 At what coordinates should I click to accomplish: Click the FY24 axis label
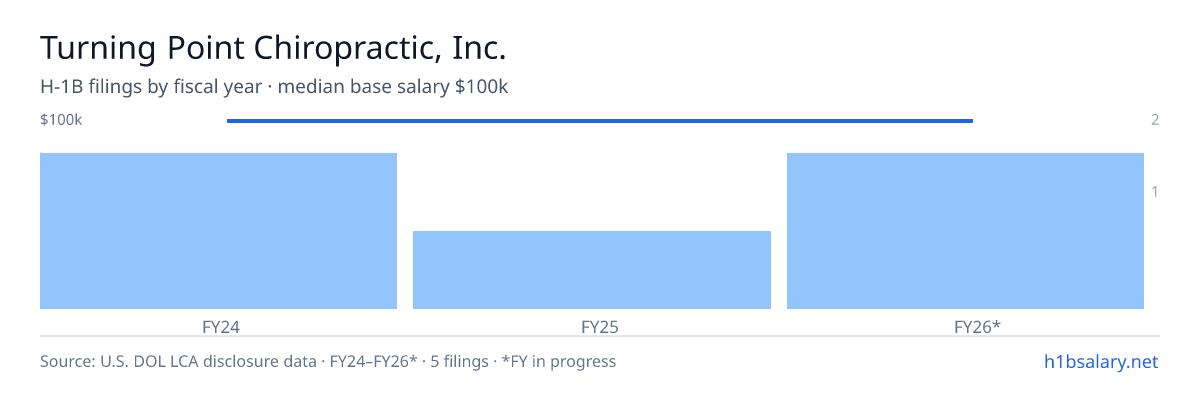(220, 326)
